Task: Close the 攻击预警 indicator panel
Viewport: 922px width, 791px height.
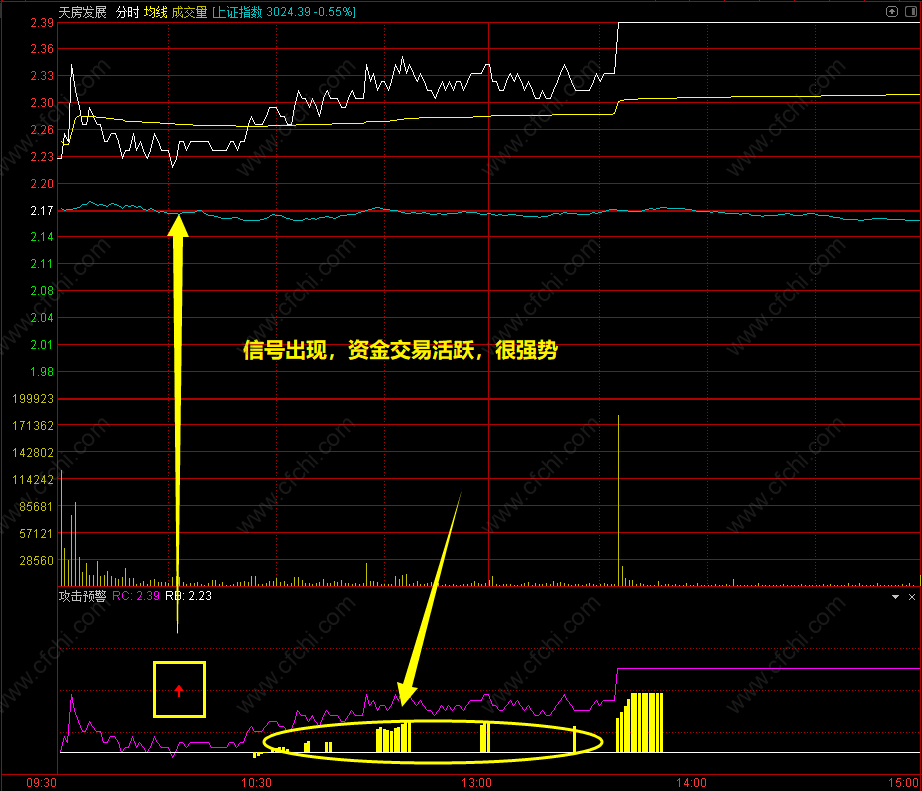Action: 912,597
